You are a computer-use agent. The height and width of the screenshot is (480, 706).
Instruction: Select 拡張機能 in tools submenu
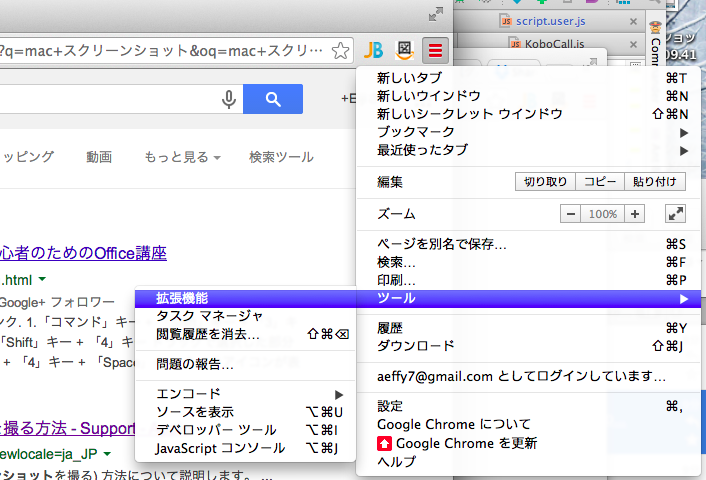click(x=245, y=299)
